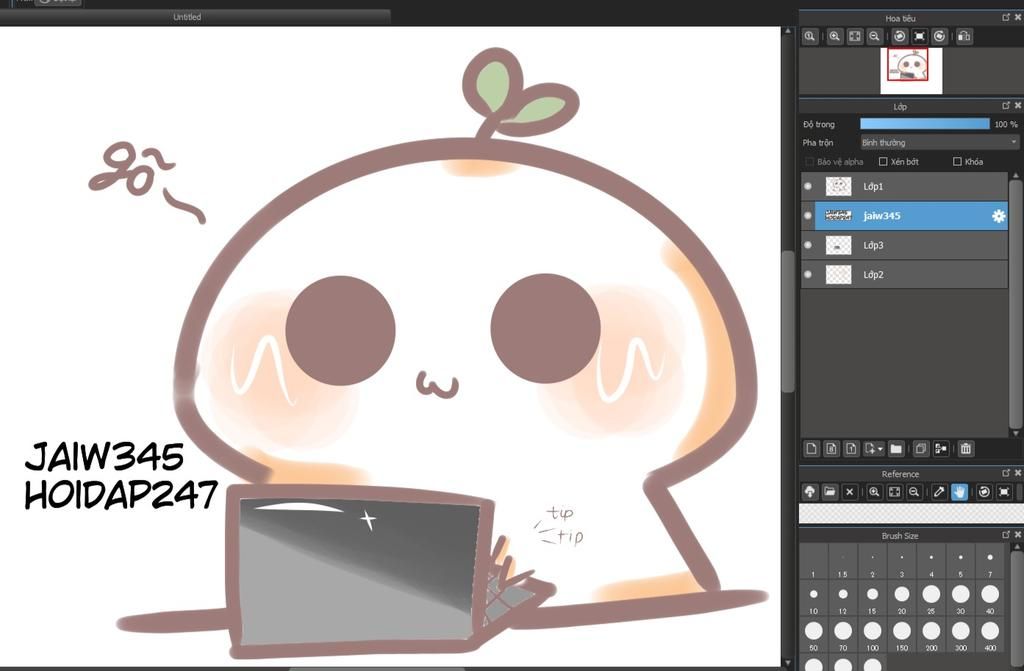Clear the reference image
This screenshot has height=671, width=1024.
click(x=850, y=492)
